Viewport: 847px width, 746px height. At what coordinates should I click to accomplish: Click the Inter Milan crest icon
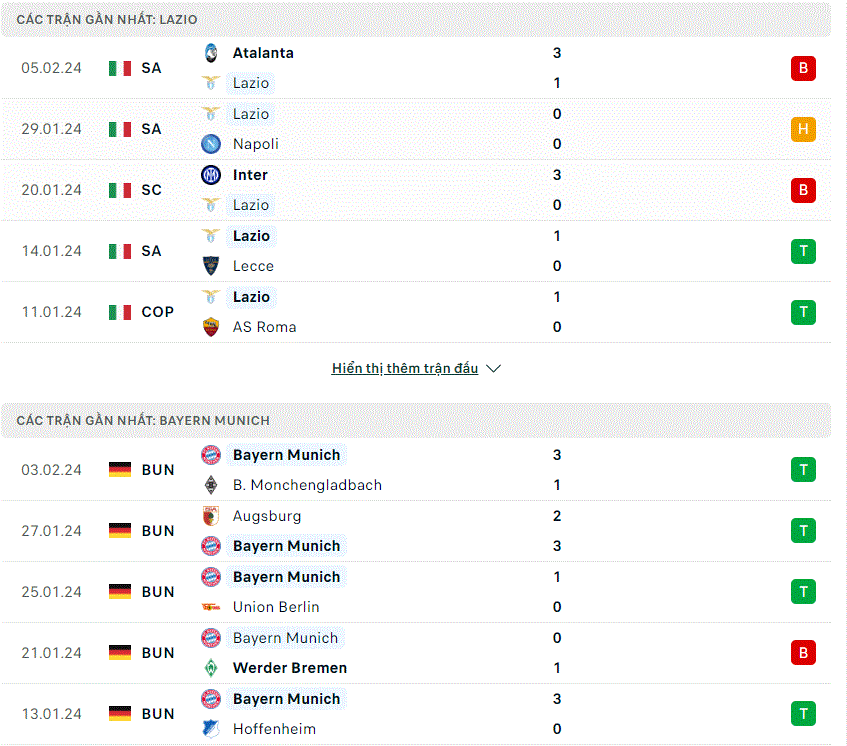(211, 175)
